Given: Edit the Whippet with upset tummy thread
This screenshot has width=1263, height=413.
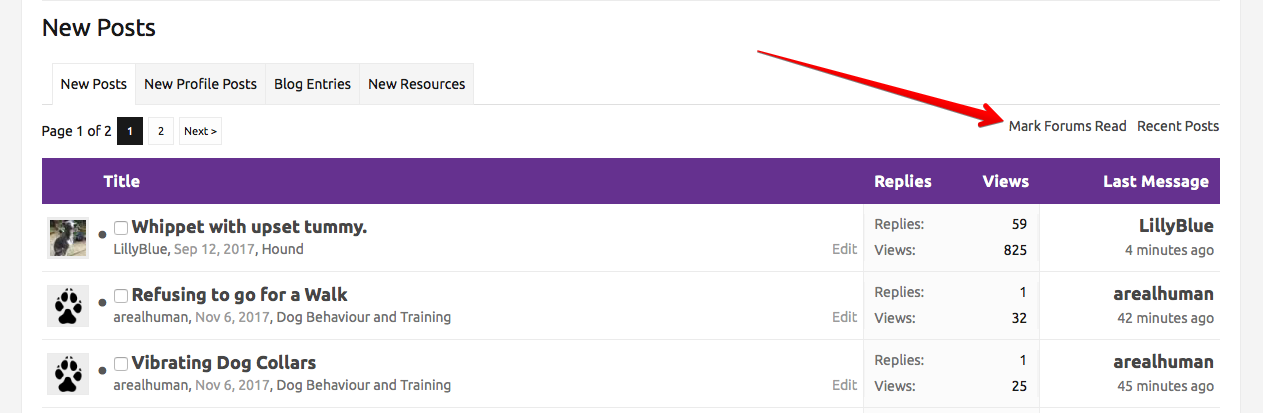Looking at the screenshot, I should pyautogui.click(x=844, y=249).
